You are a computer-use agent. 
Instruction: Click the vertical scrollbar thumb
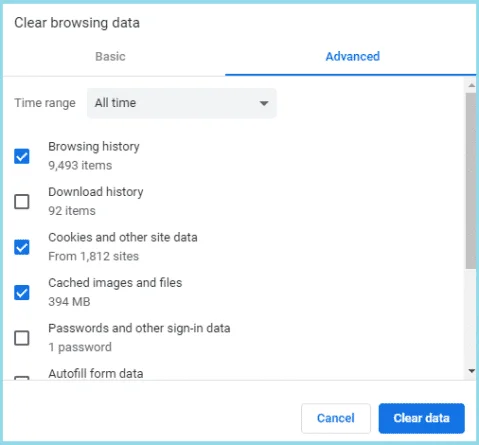click(471, 180)
